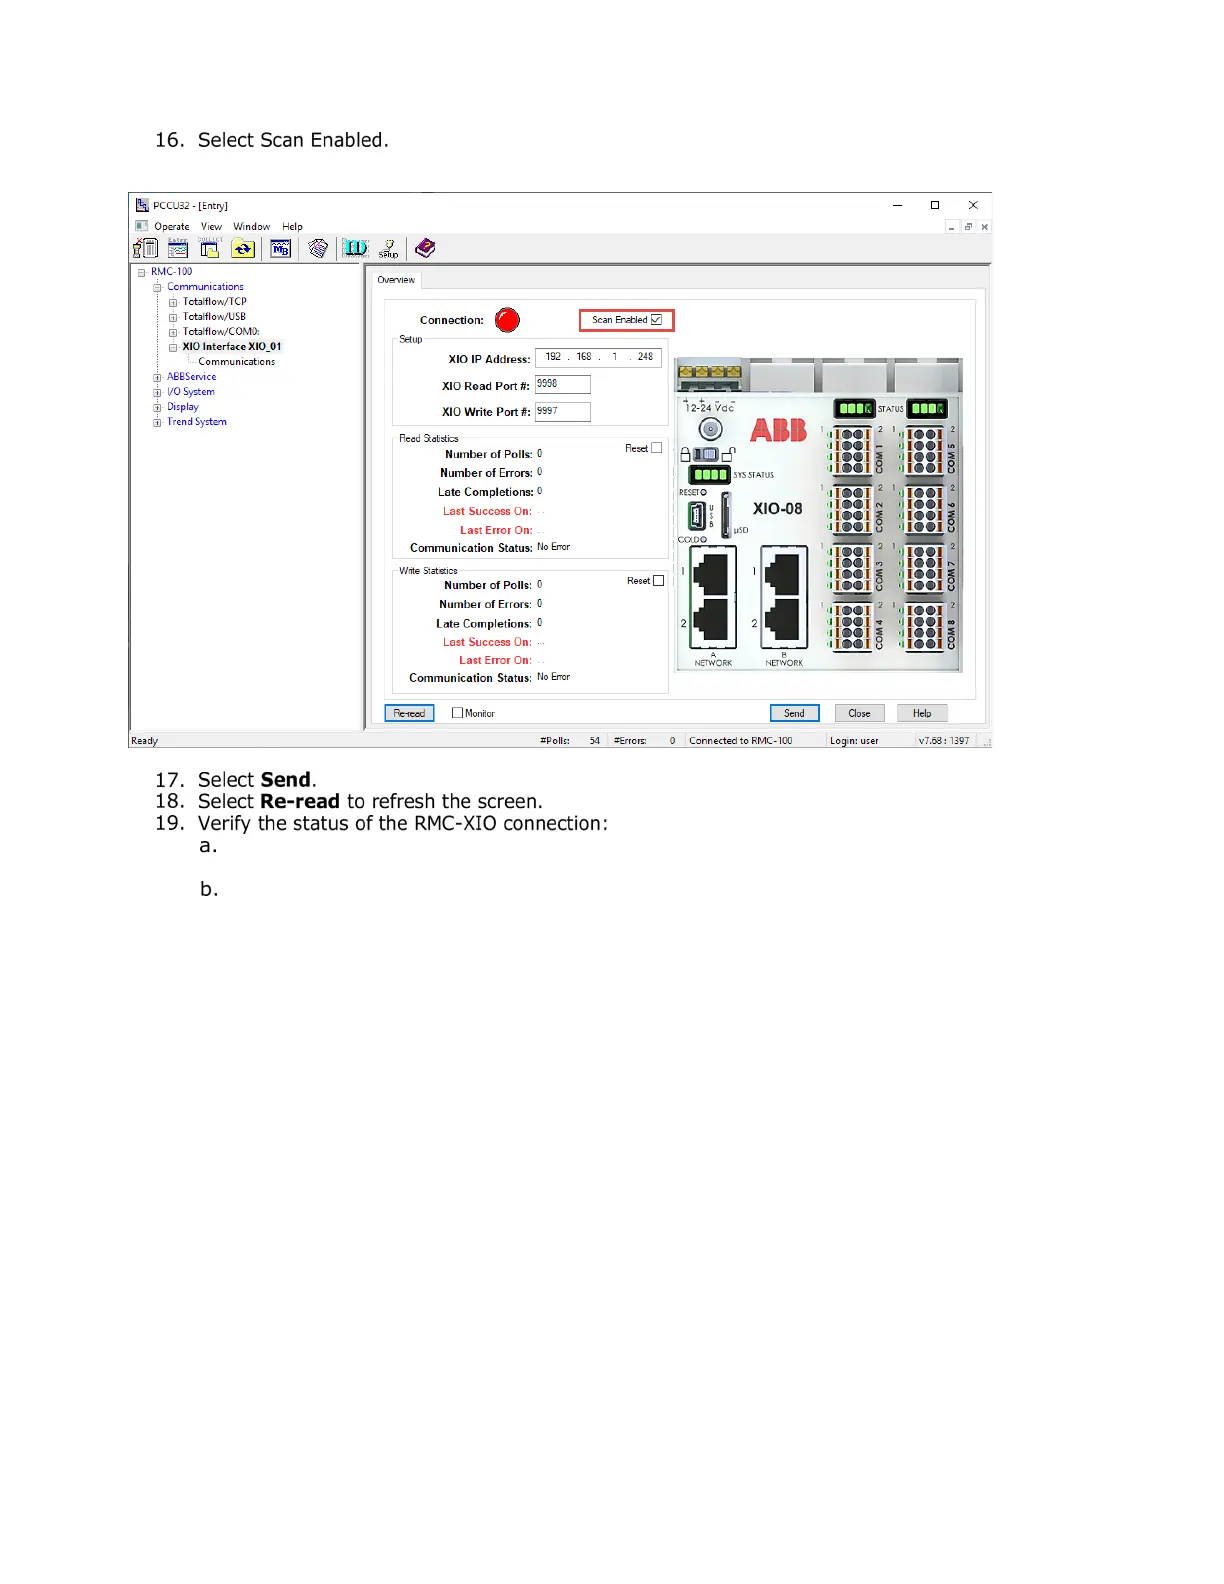This screenshot has height=1584, width=1224.
Task: Select XIO Interface XIO_01 tree item
Action: (232, 347)
